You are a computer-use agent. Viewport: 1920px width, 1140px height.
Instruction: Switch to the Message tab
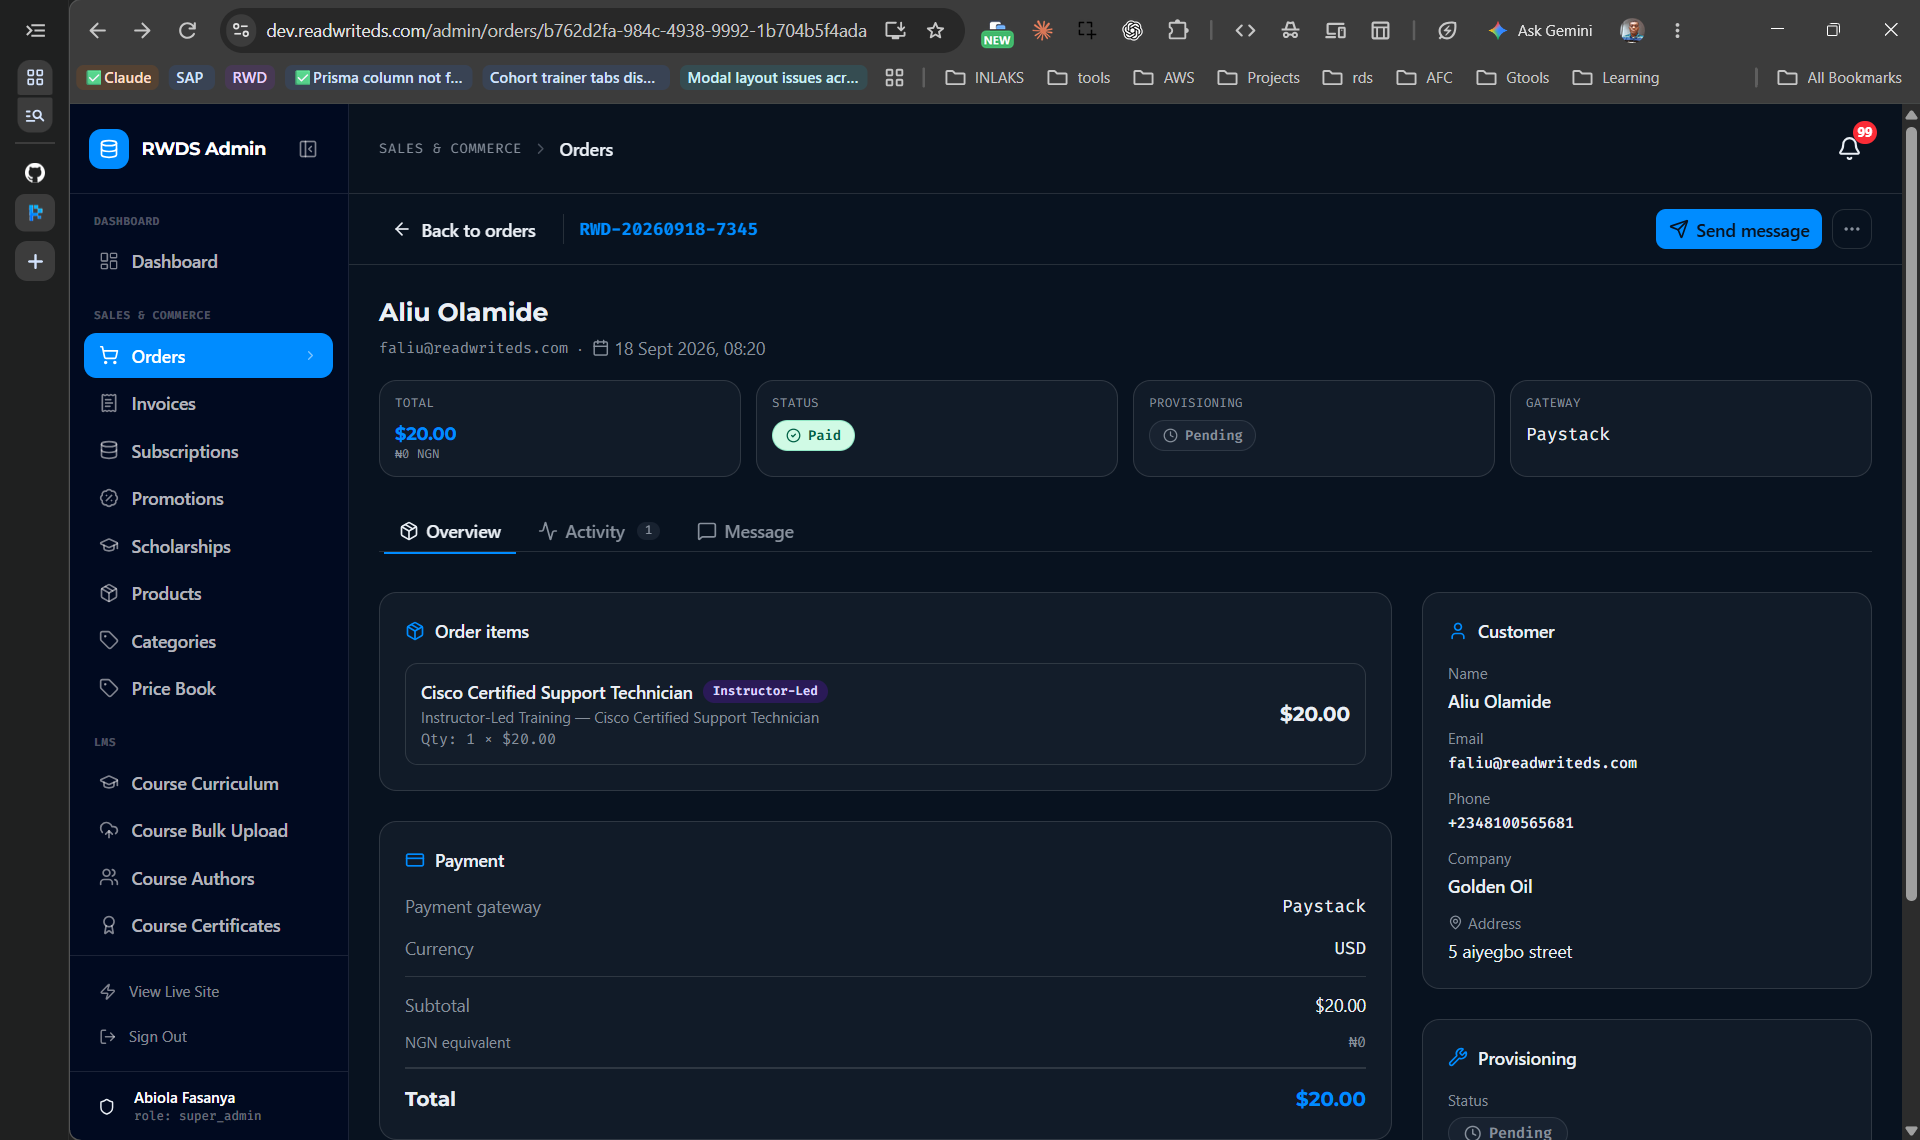[745, 532]
